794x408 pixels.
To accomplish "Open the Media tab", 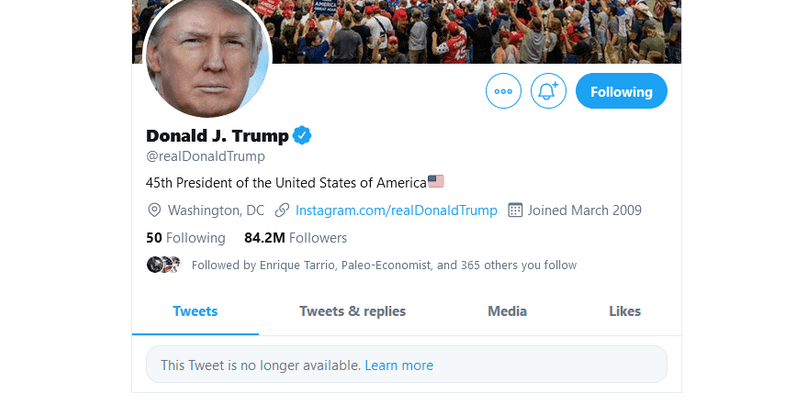I will [x=507, y=311].
